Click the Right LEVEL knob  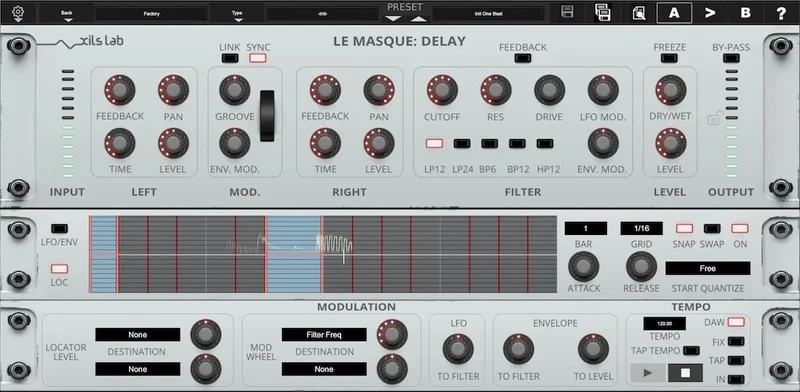point(379,143)
